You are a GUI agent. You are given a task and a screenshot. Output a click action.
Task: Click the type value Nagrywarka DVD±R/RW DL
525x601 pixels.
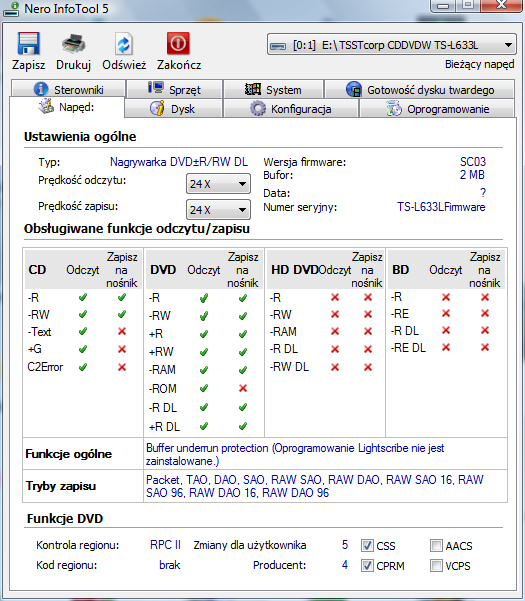(x=179, y=162)
